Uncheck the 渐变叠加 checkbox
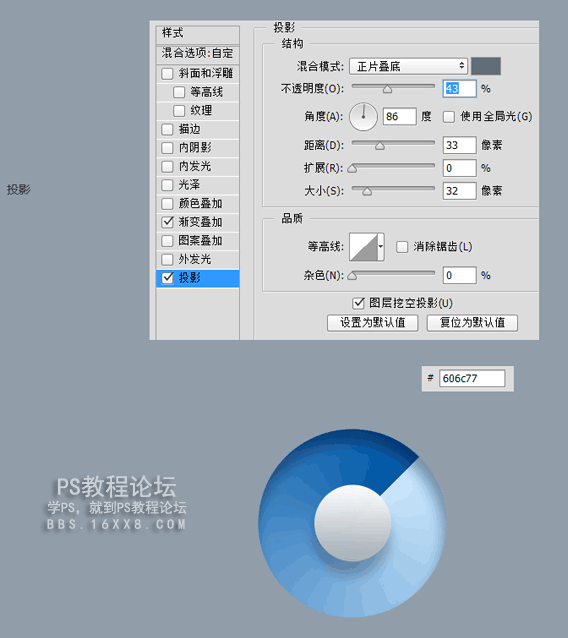The image size is (568, 638). [167, 222]
